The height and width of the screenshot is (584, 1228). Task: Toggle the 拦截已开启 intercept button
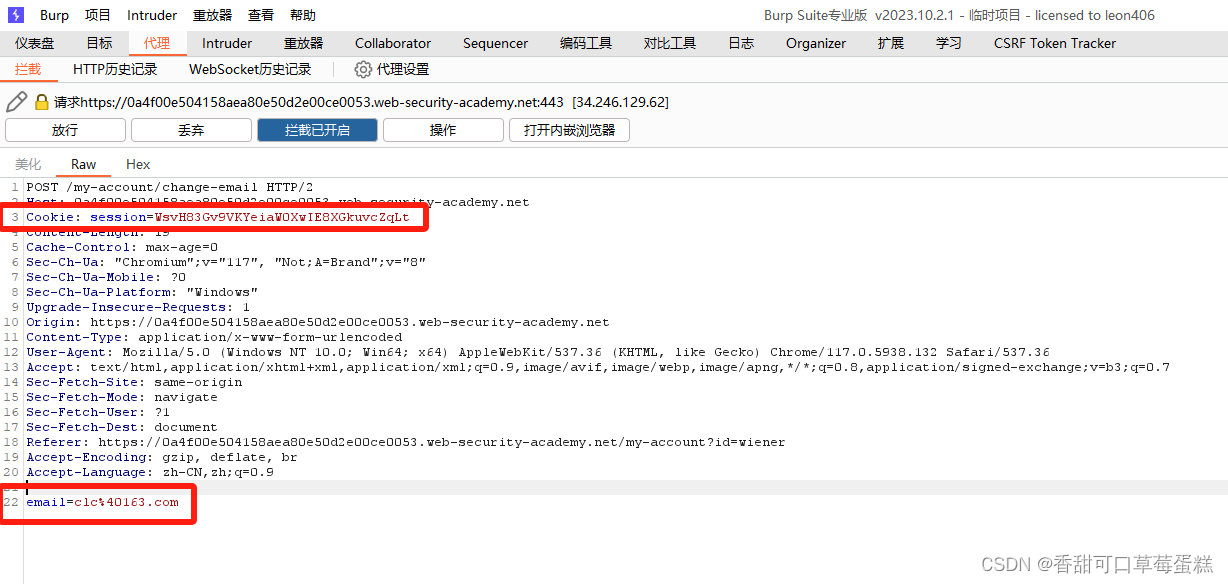point(317,130)
